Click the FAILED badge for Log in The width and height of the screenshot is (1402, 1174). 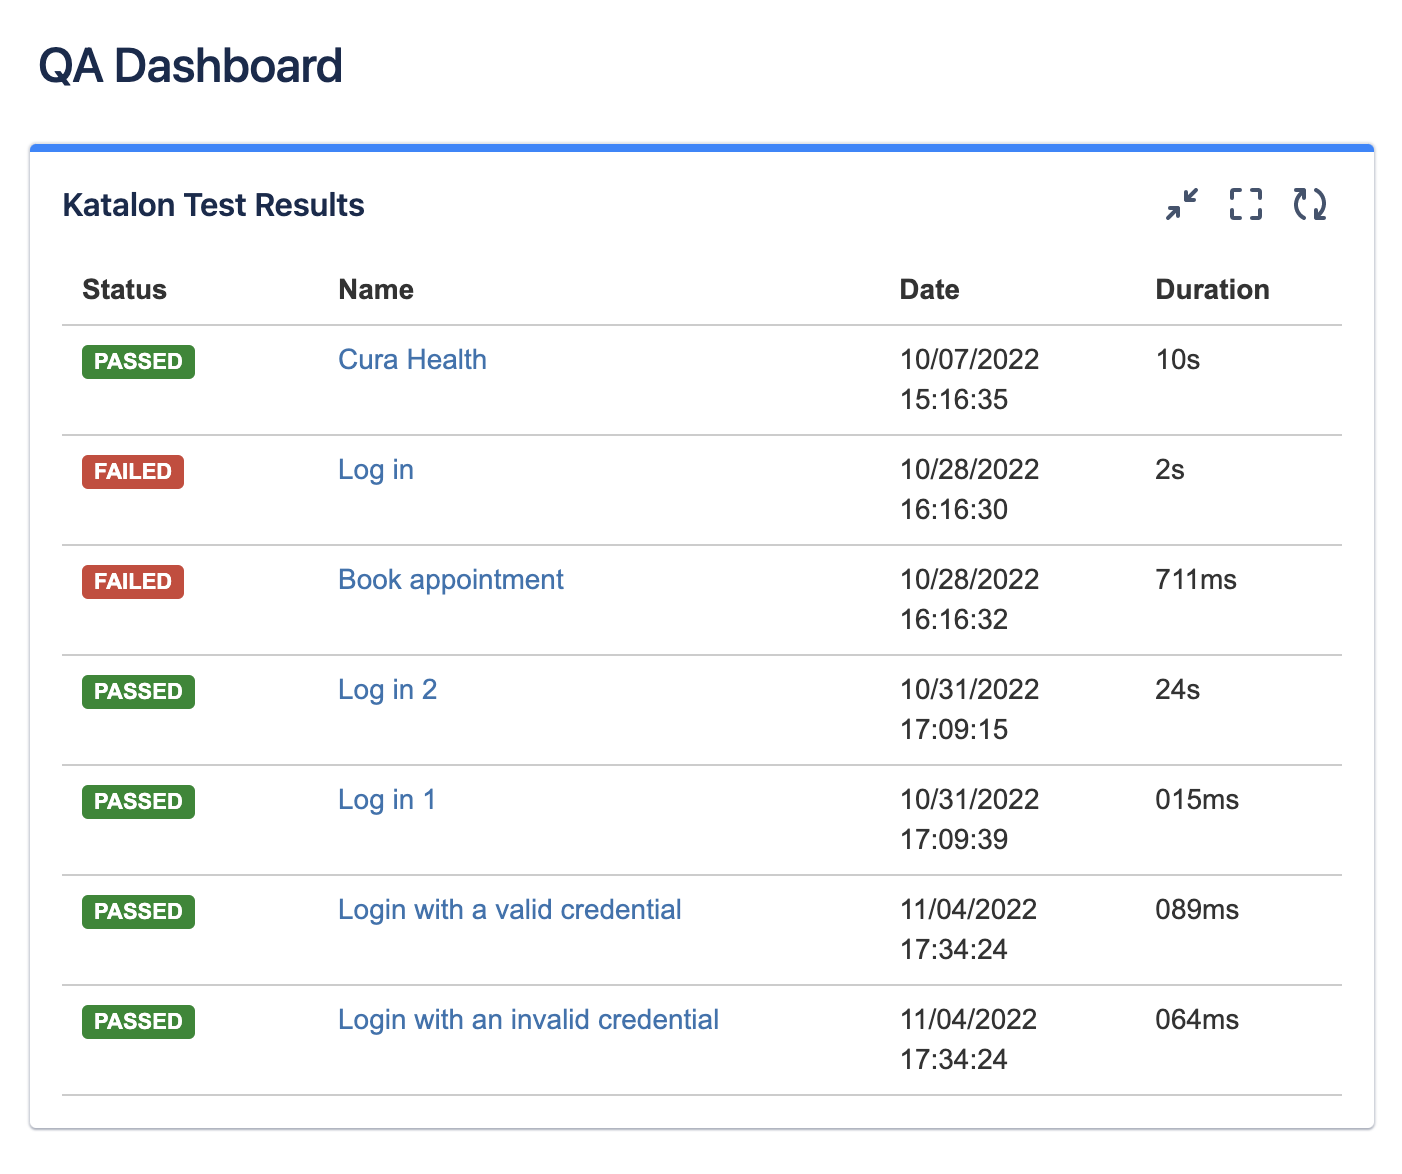click(x=132, y=471)
